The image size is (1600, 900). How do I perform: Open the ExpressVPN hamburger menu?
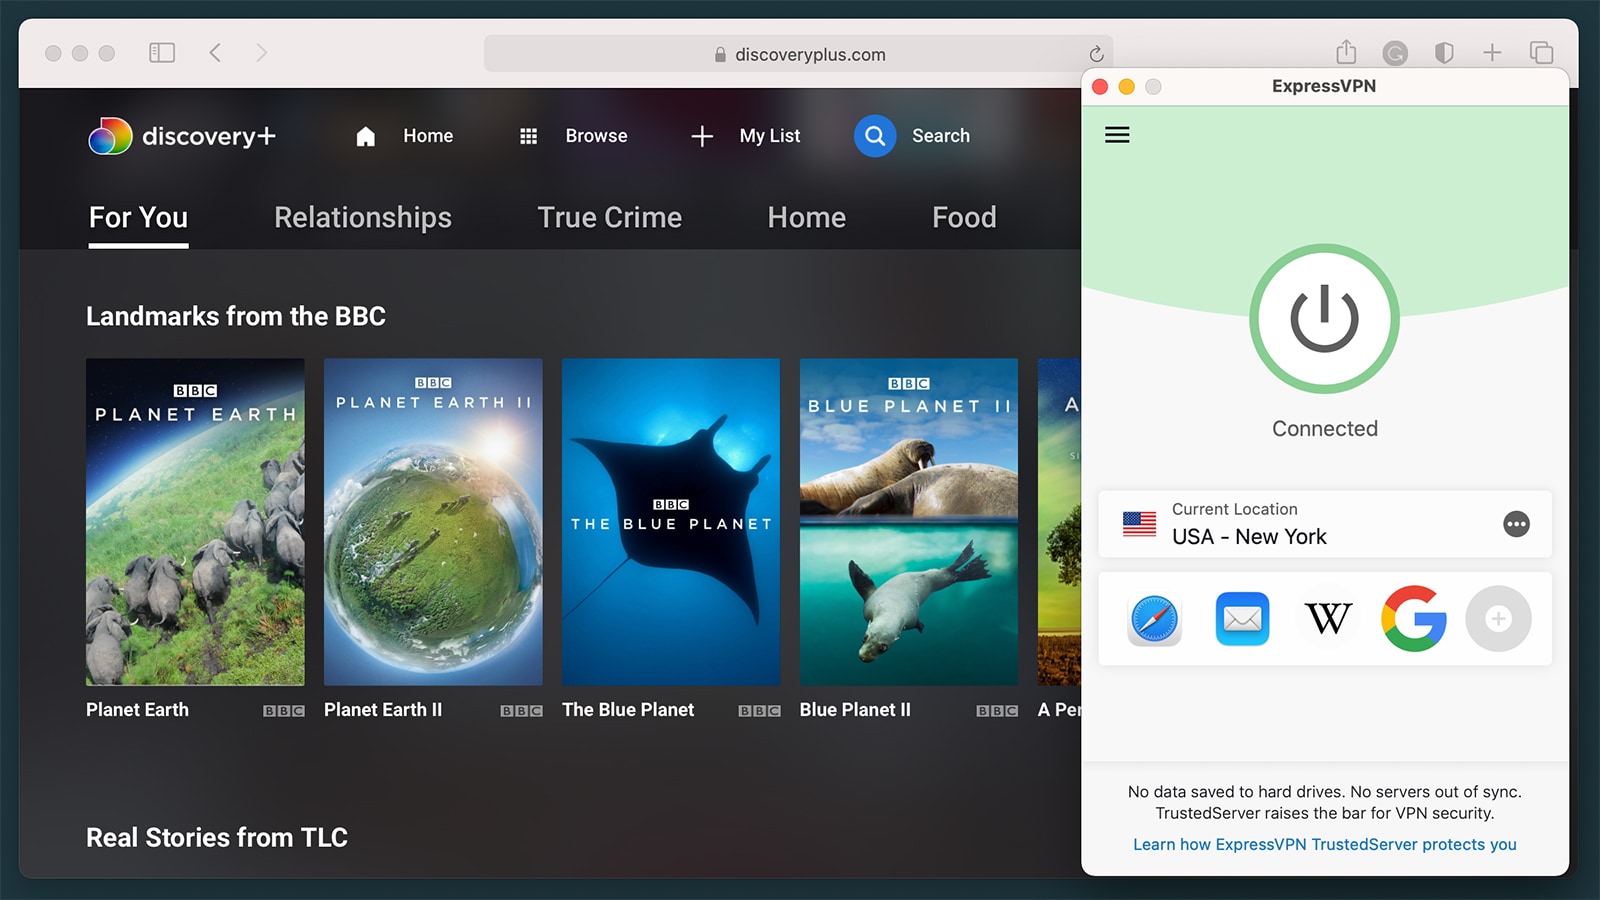(1117, 135)
